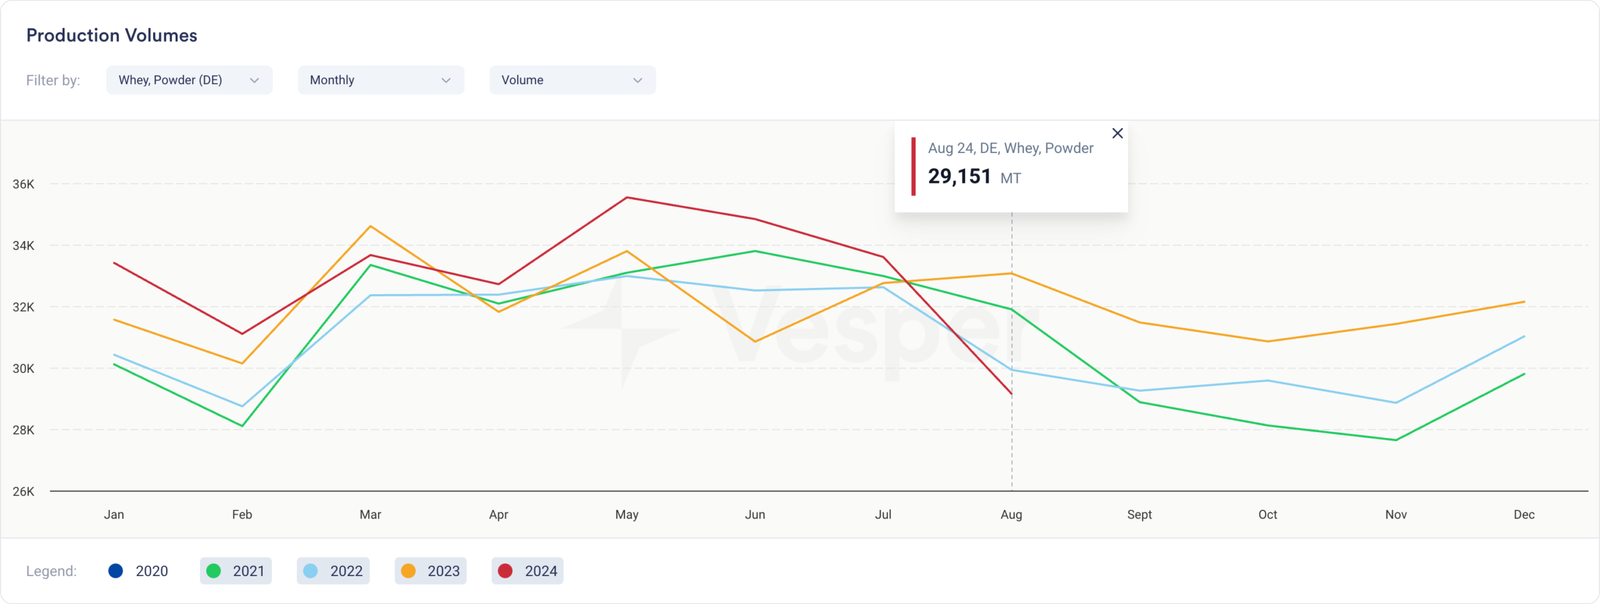Click the chevron arrow in Monthly dropdown
The height and width of the screenshot is (604, 1600).
click(x=446, y=80)
